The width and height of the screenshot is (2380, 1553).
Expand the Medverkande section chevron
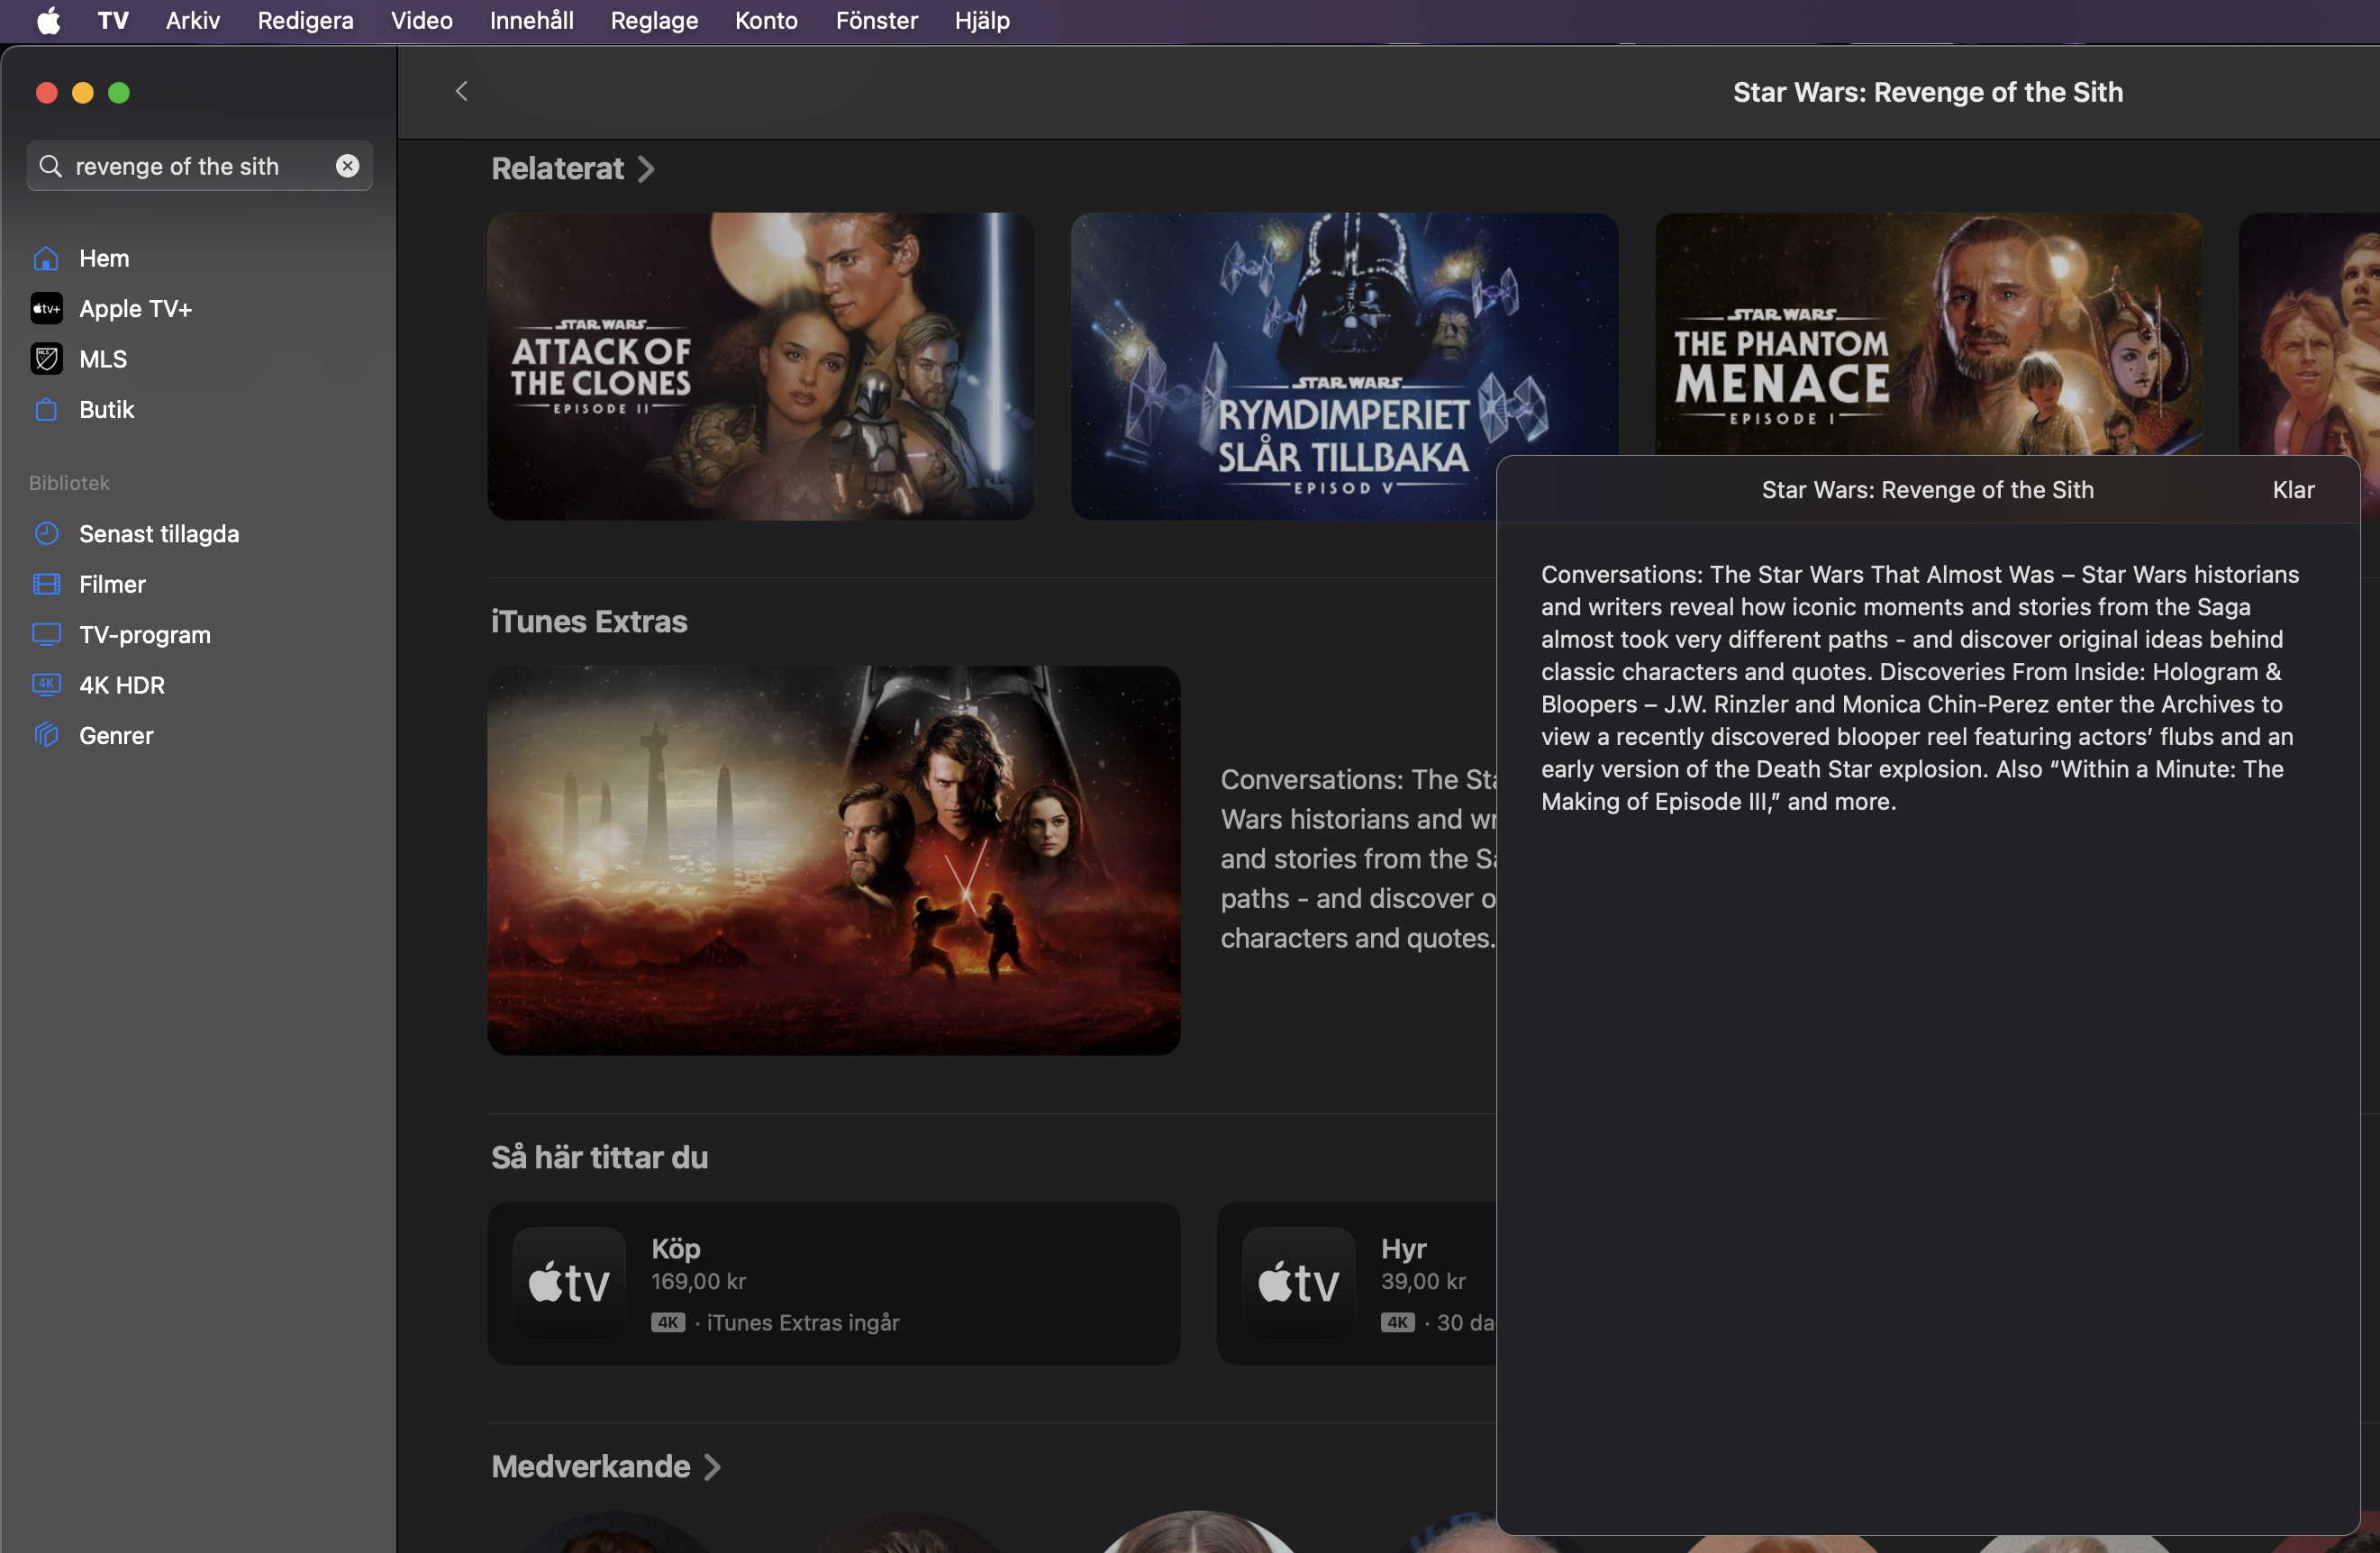(x=712, y=1467)
